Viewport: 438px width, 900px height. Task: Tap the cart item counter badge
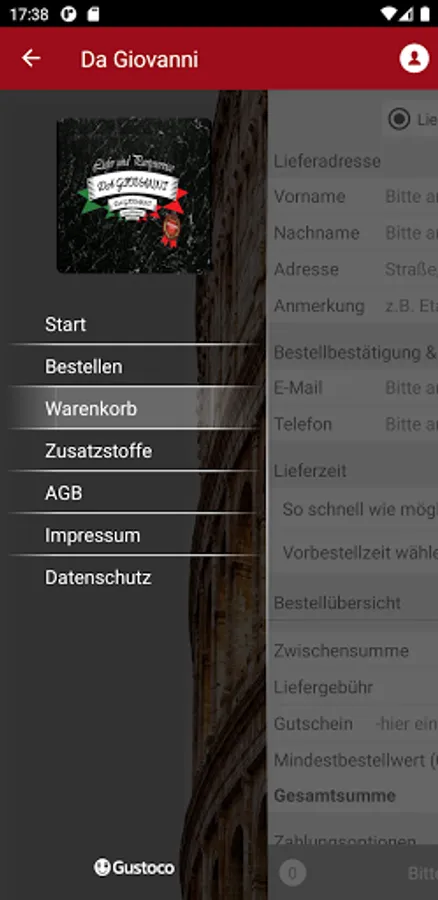pos(292,874)
